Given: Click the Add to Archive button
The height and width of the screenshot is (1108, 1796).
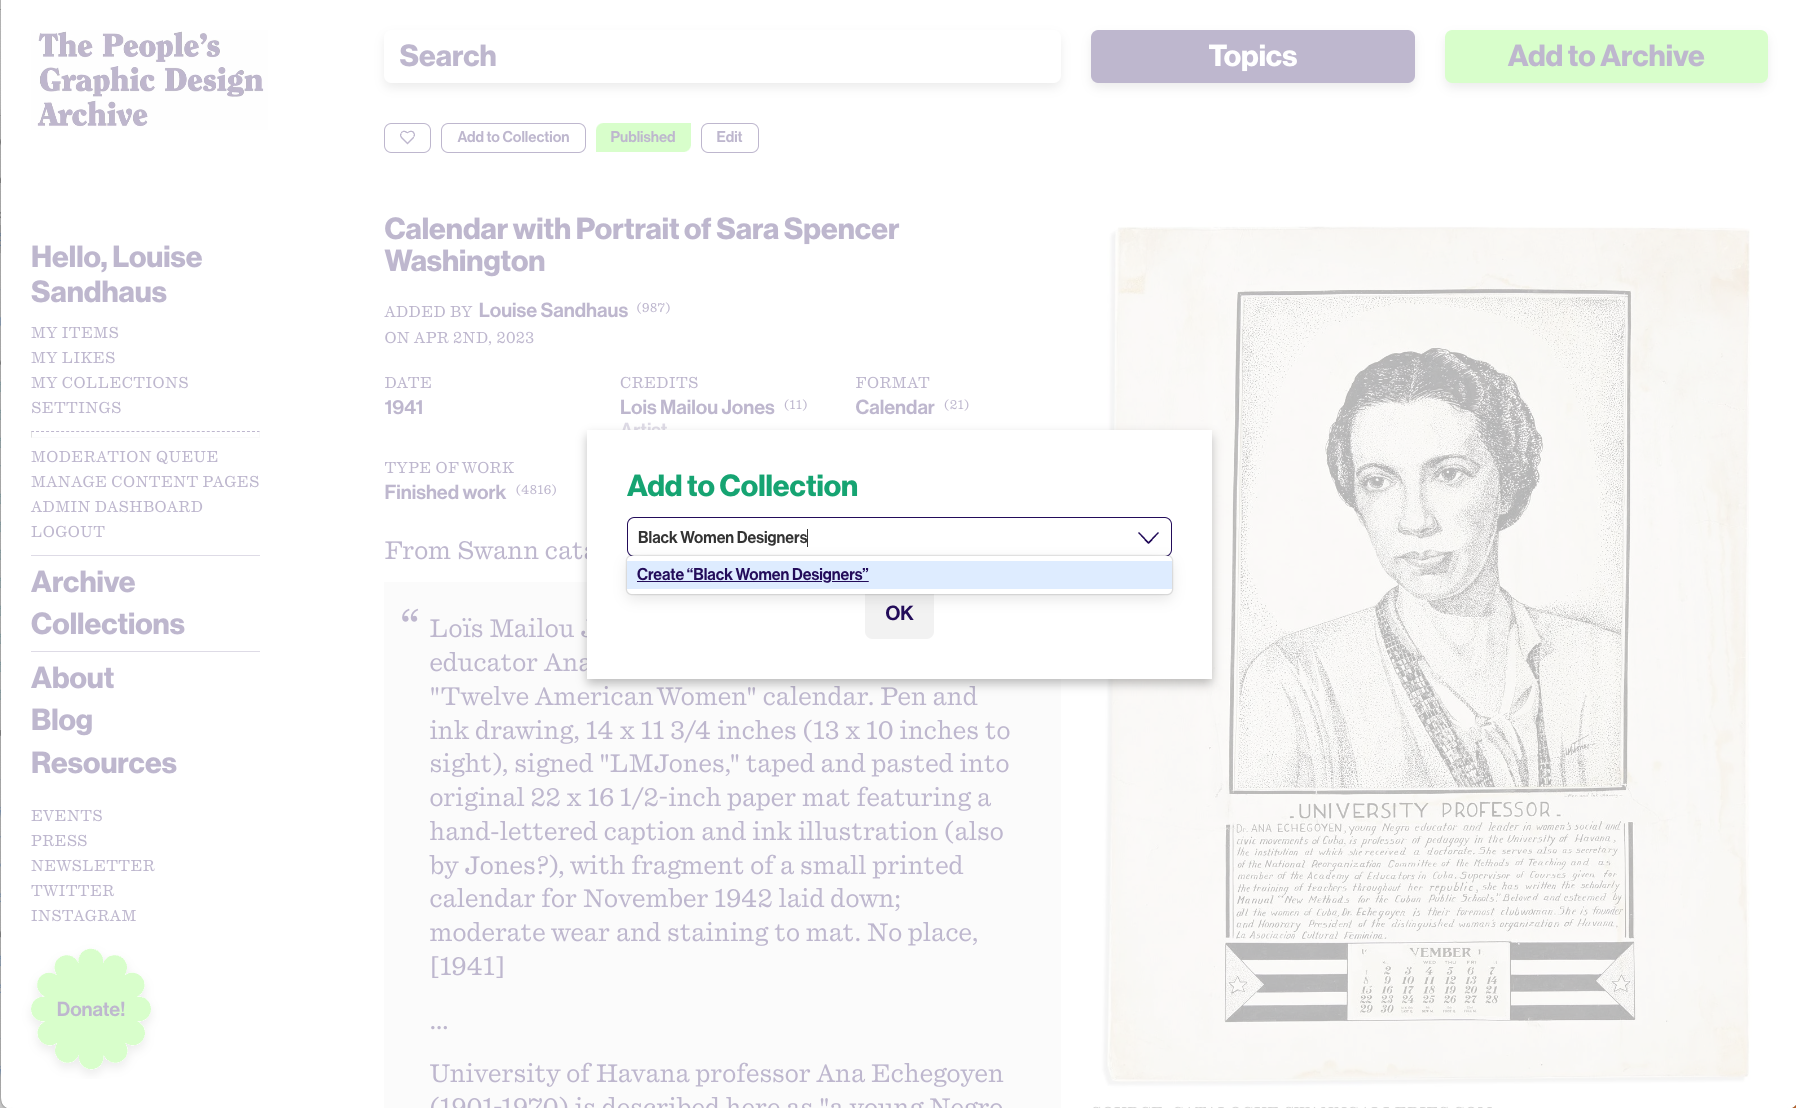Looking at the screenshot, I should click(x=1606, y=56).
